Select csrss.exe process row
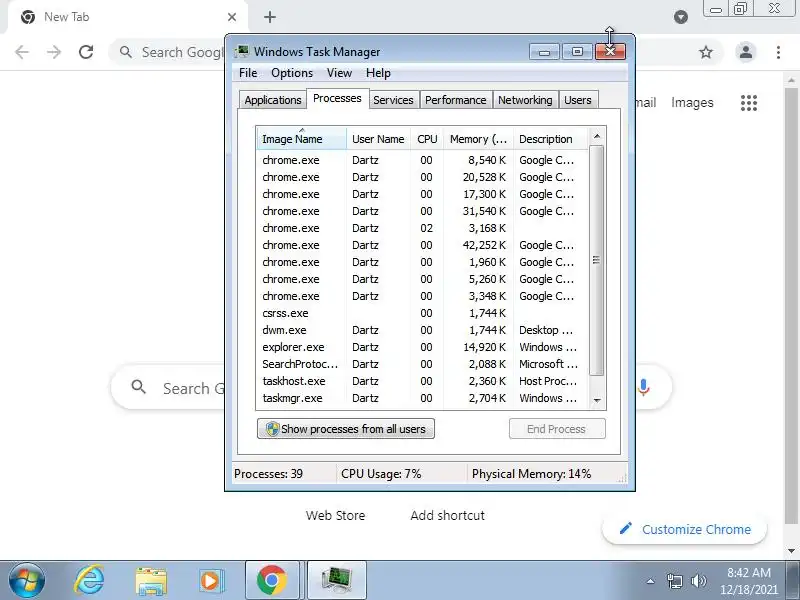Image resolution: width=800 pixels, height=600 pixels. point(422,313)
